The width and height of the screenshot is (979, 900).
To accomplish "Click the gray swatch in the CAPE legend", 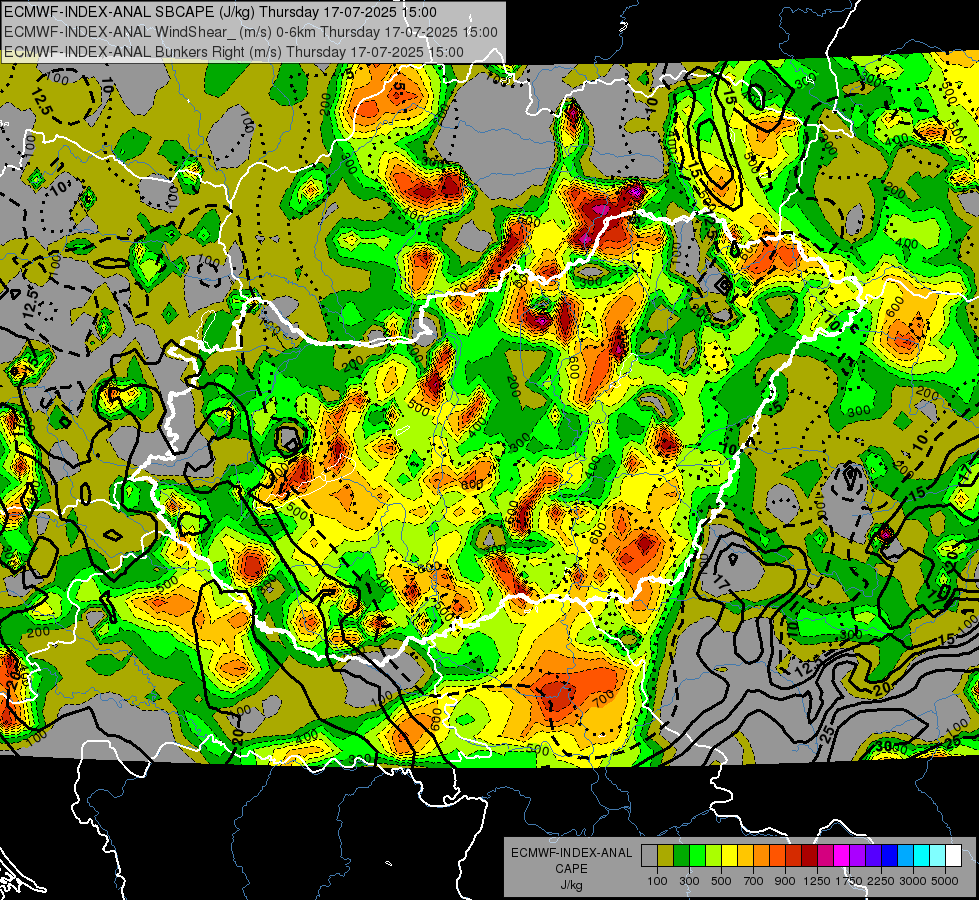I will [x=649, y=855].
